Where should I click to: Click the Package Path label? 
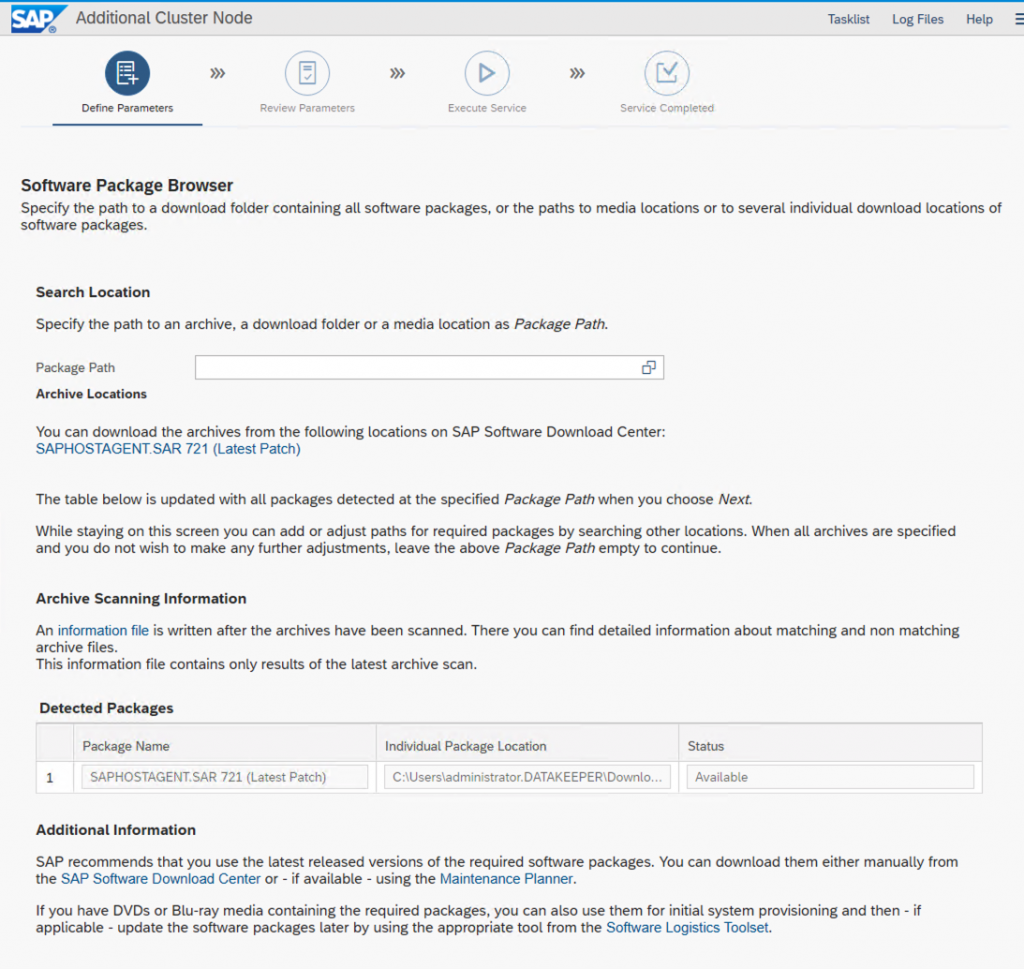pos(75,368)
